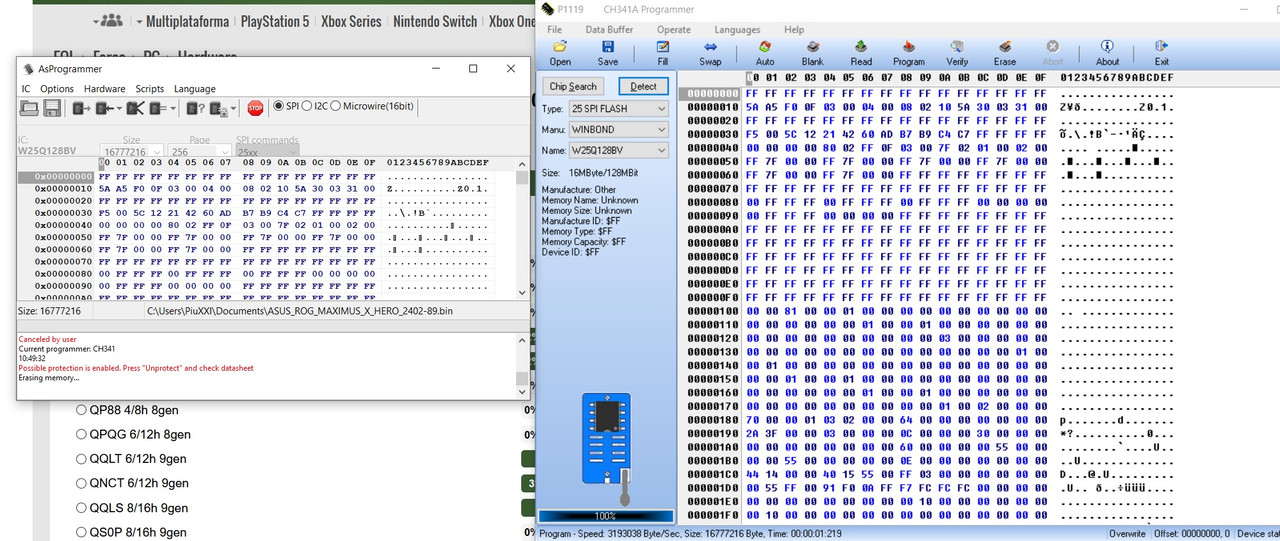Open the Nintendo Switch link in browser

click(435, 21)
